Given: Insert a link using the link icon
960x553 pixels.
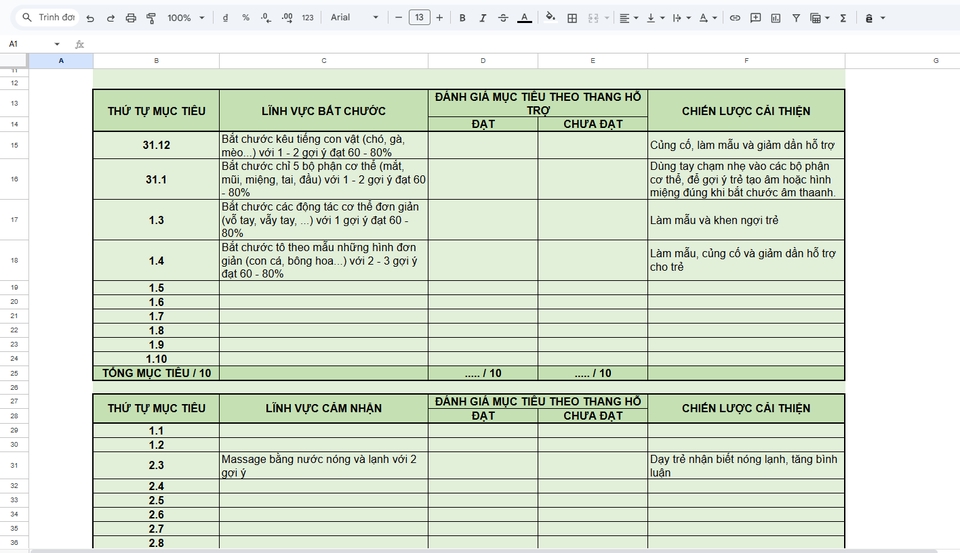Looking at the screenshot, I should [735, 18].
